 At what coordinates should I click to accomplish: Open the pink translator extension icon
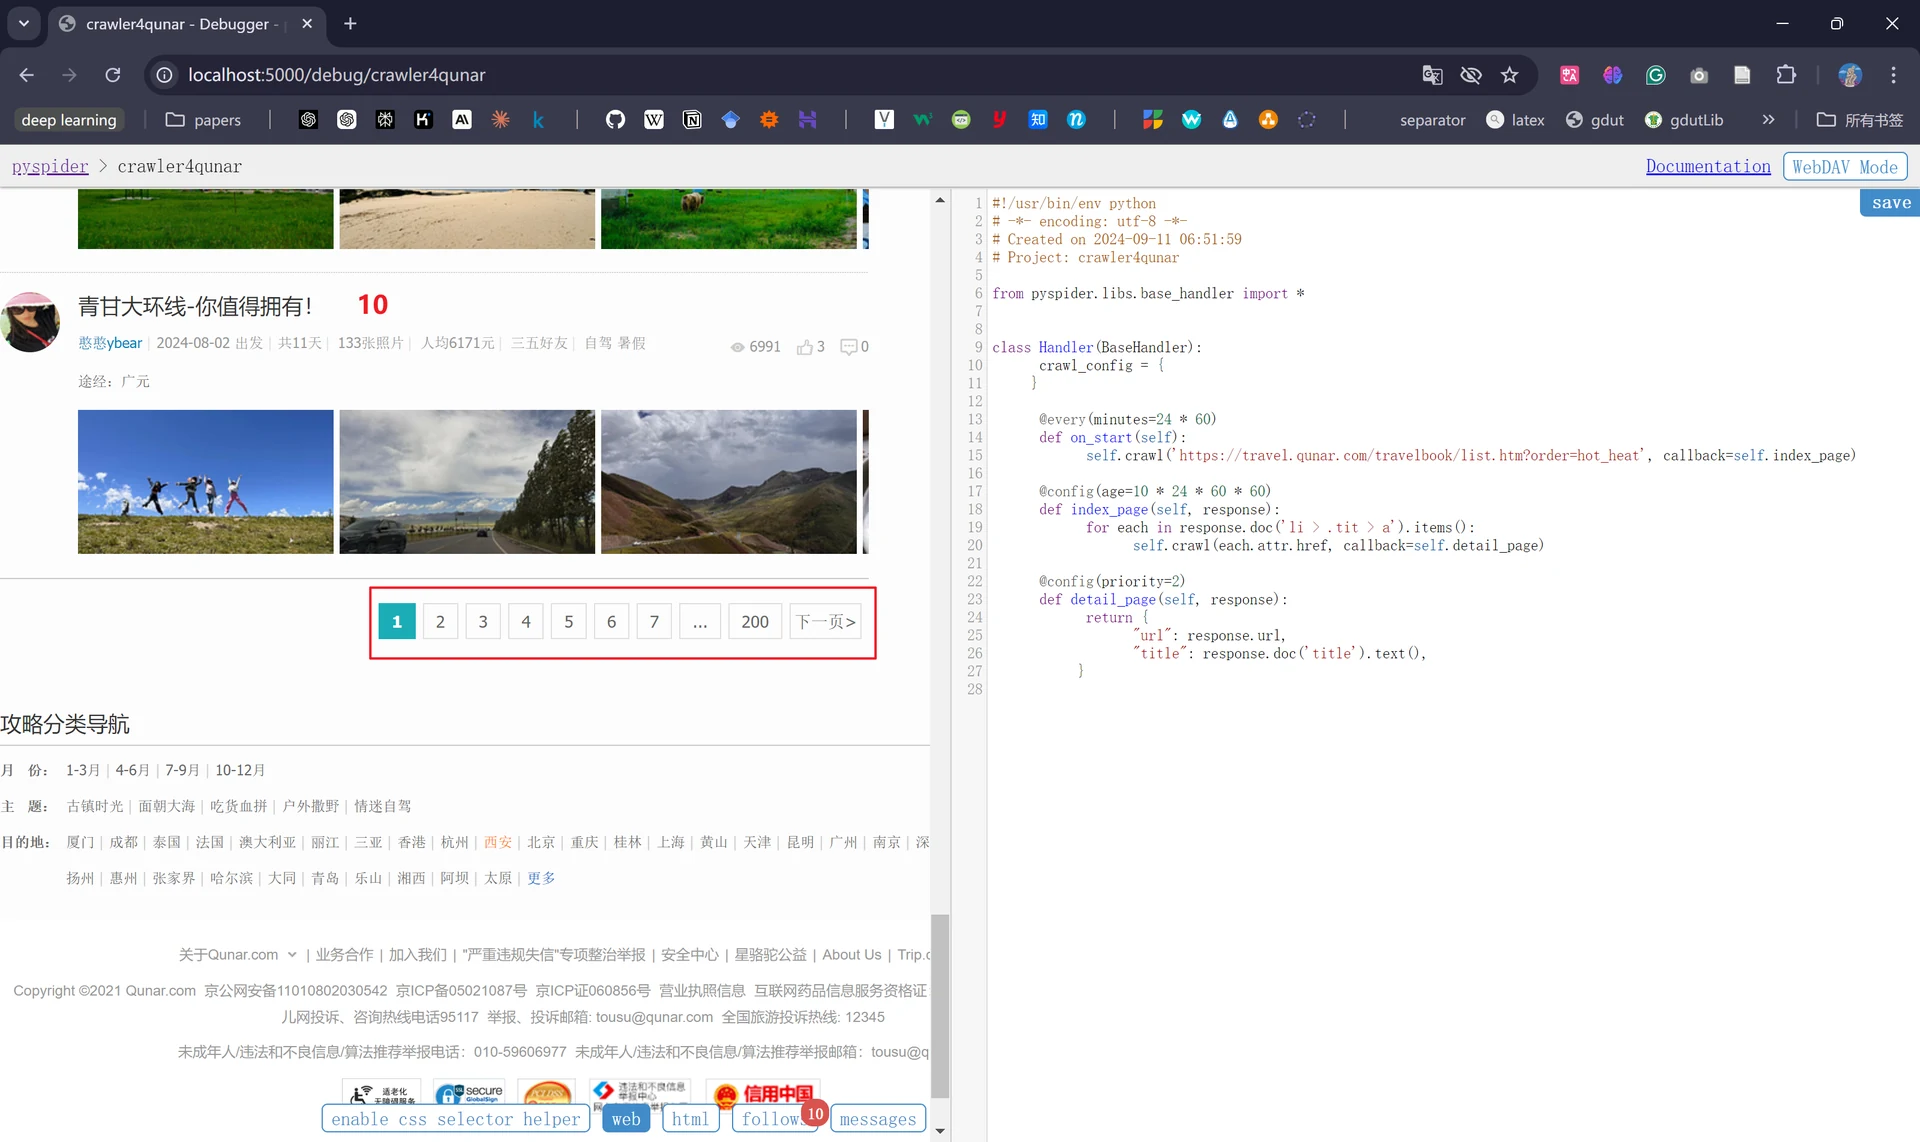point(1569,75)
